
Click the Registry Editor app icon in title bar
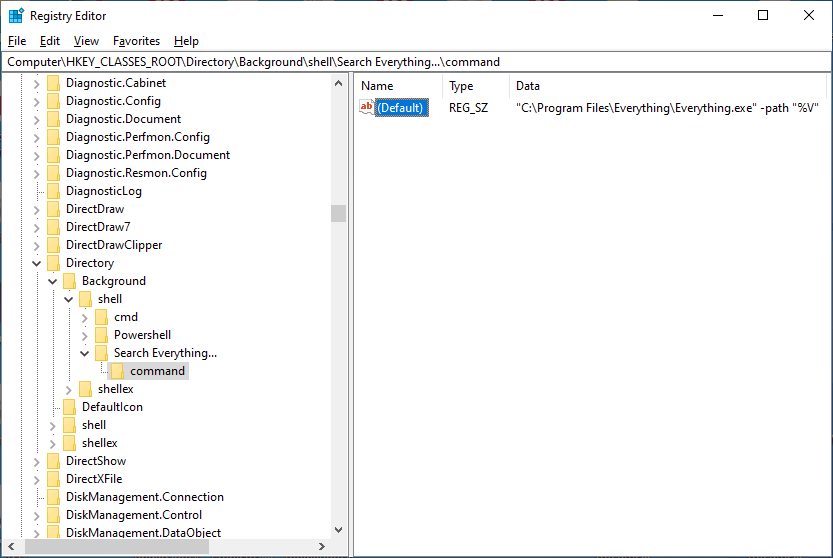16,16
